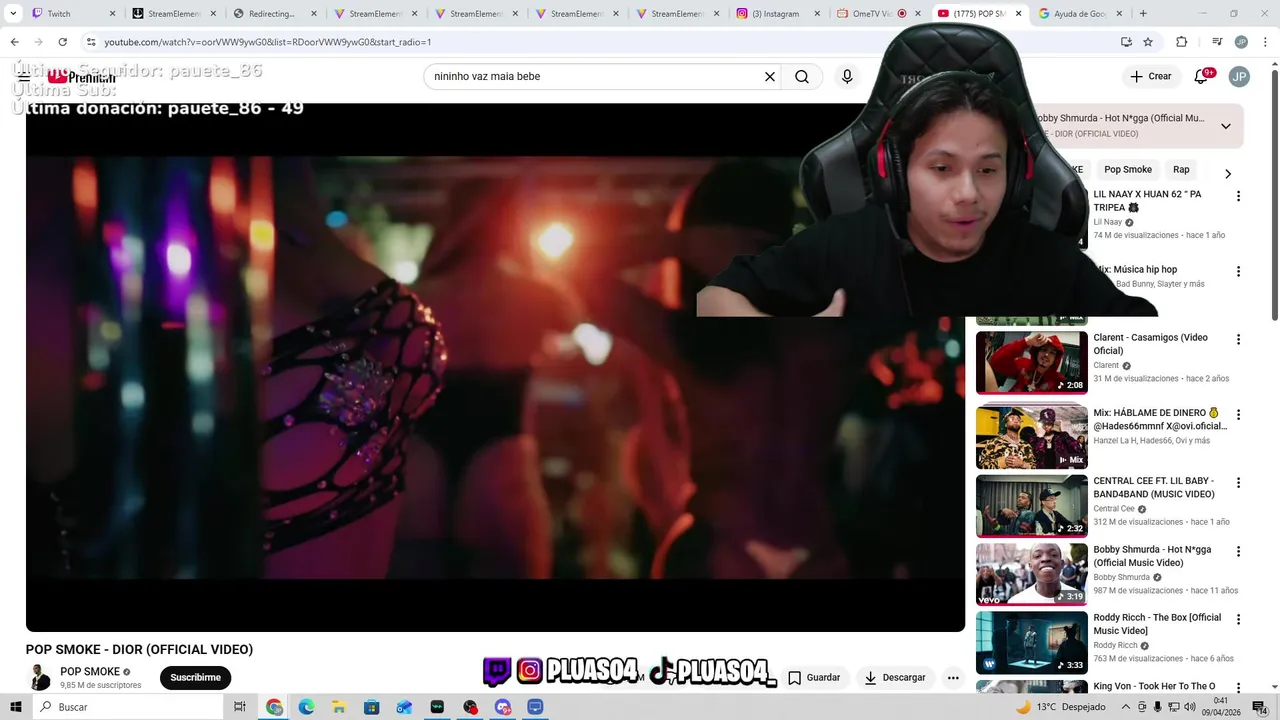Viewport: 1280px width, 720px height.
Task: Click the Suscribirme button
Action: coord(195,678)
